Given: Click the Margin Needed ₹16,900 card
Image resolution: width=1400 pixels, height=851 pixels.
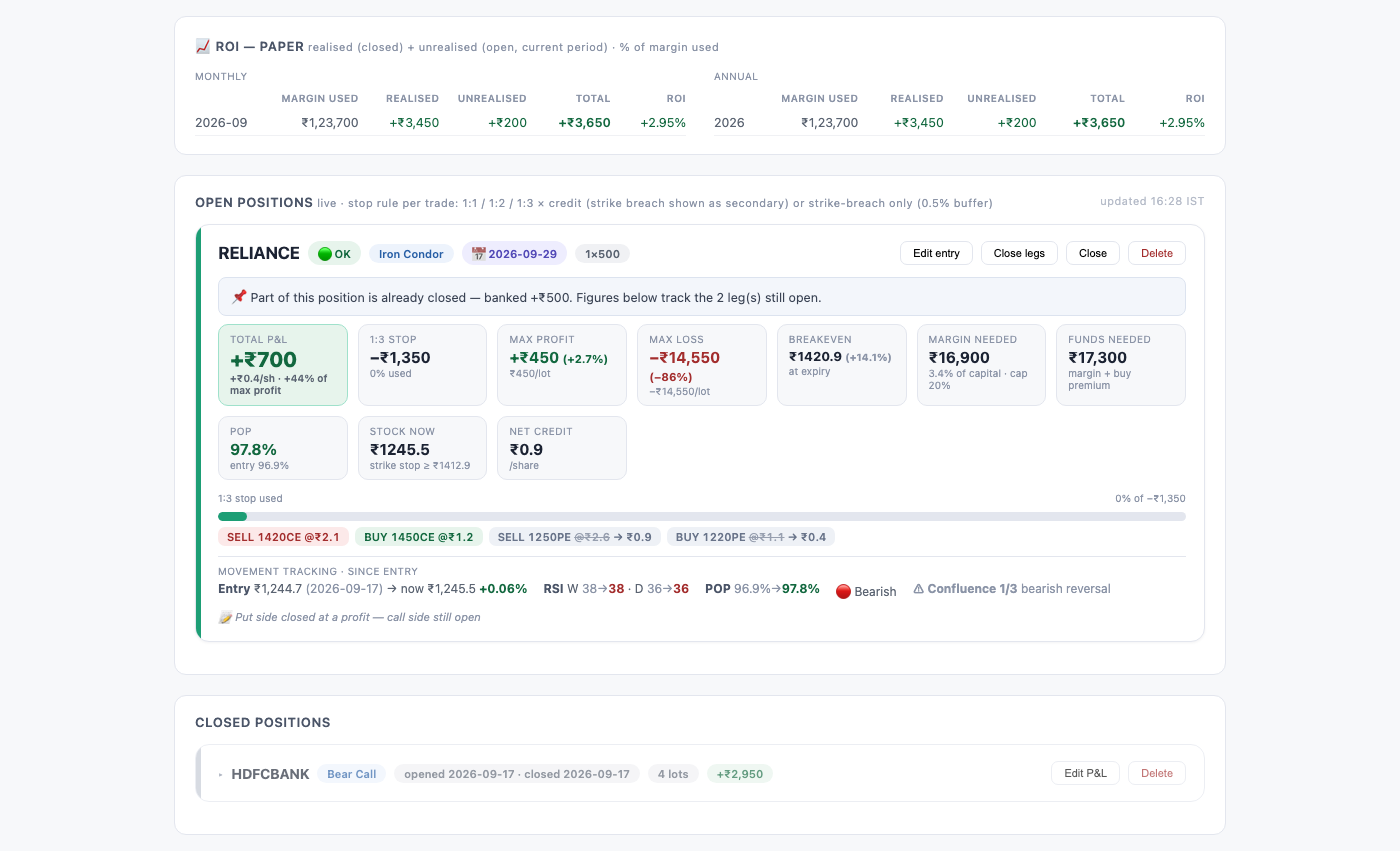Looking at the screenshot, I should click(x=981, y=365).
